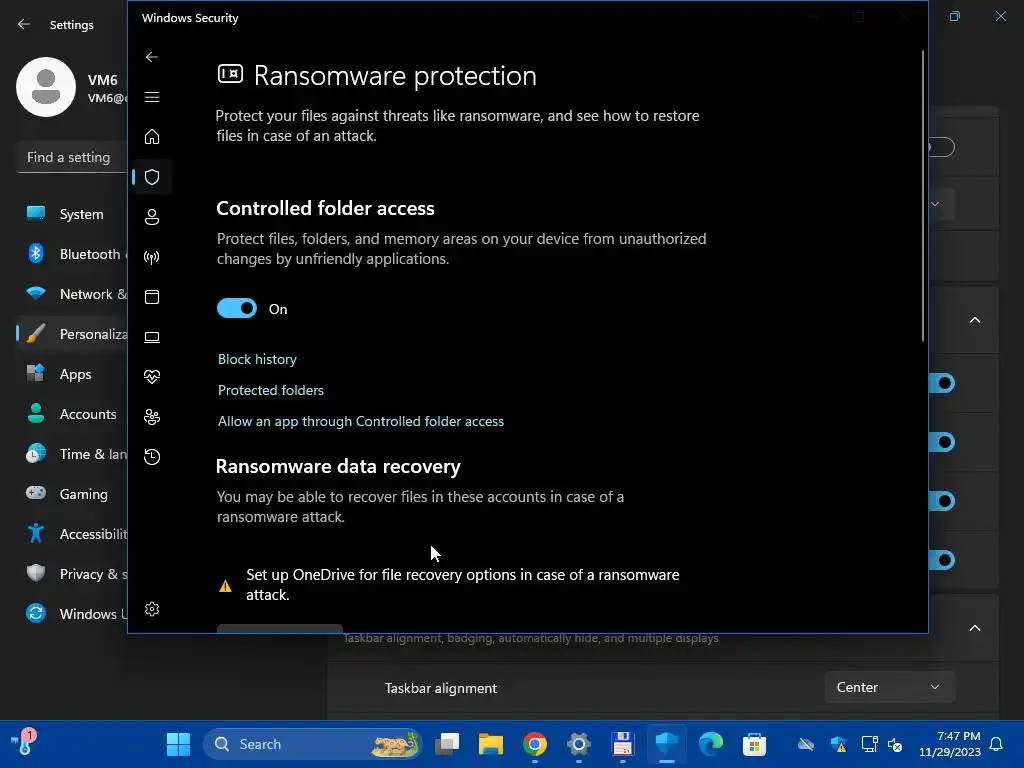Select Virus & threat protection shield icon
The height and width of the screenshot is (768, 1024).
click(152, 177)
